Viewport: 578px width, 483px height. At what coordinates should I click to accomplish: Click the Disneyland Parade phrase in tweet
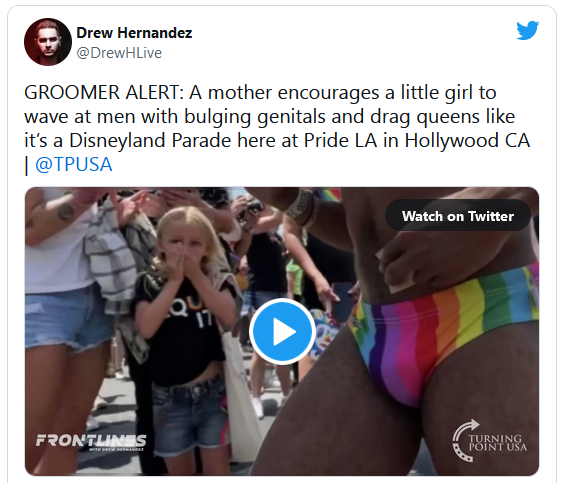(x=150, y=140)
